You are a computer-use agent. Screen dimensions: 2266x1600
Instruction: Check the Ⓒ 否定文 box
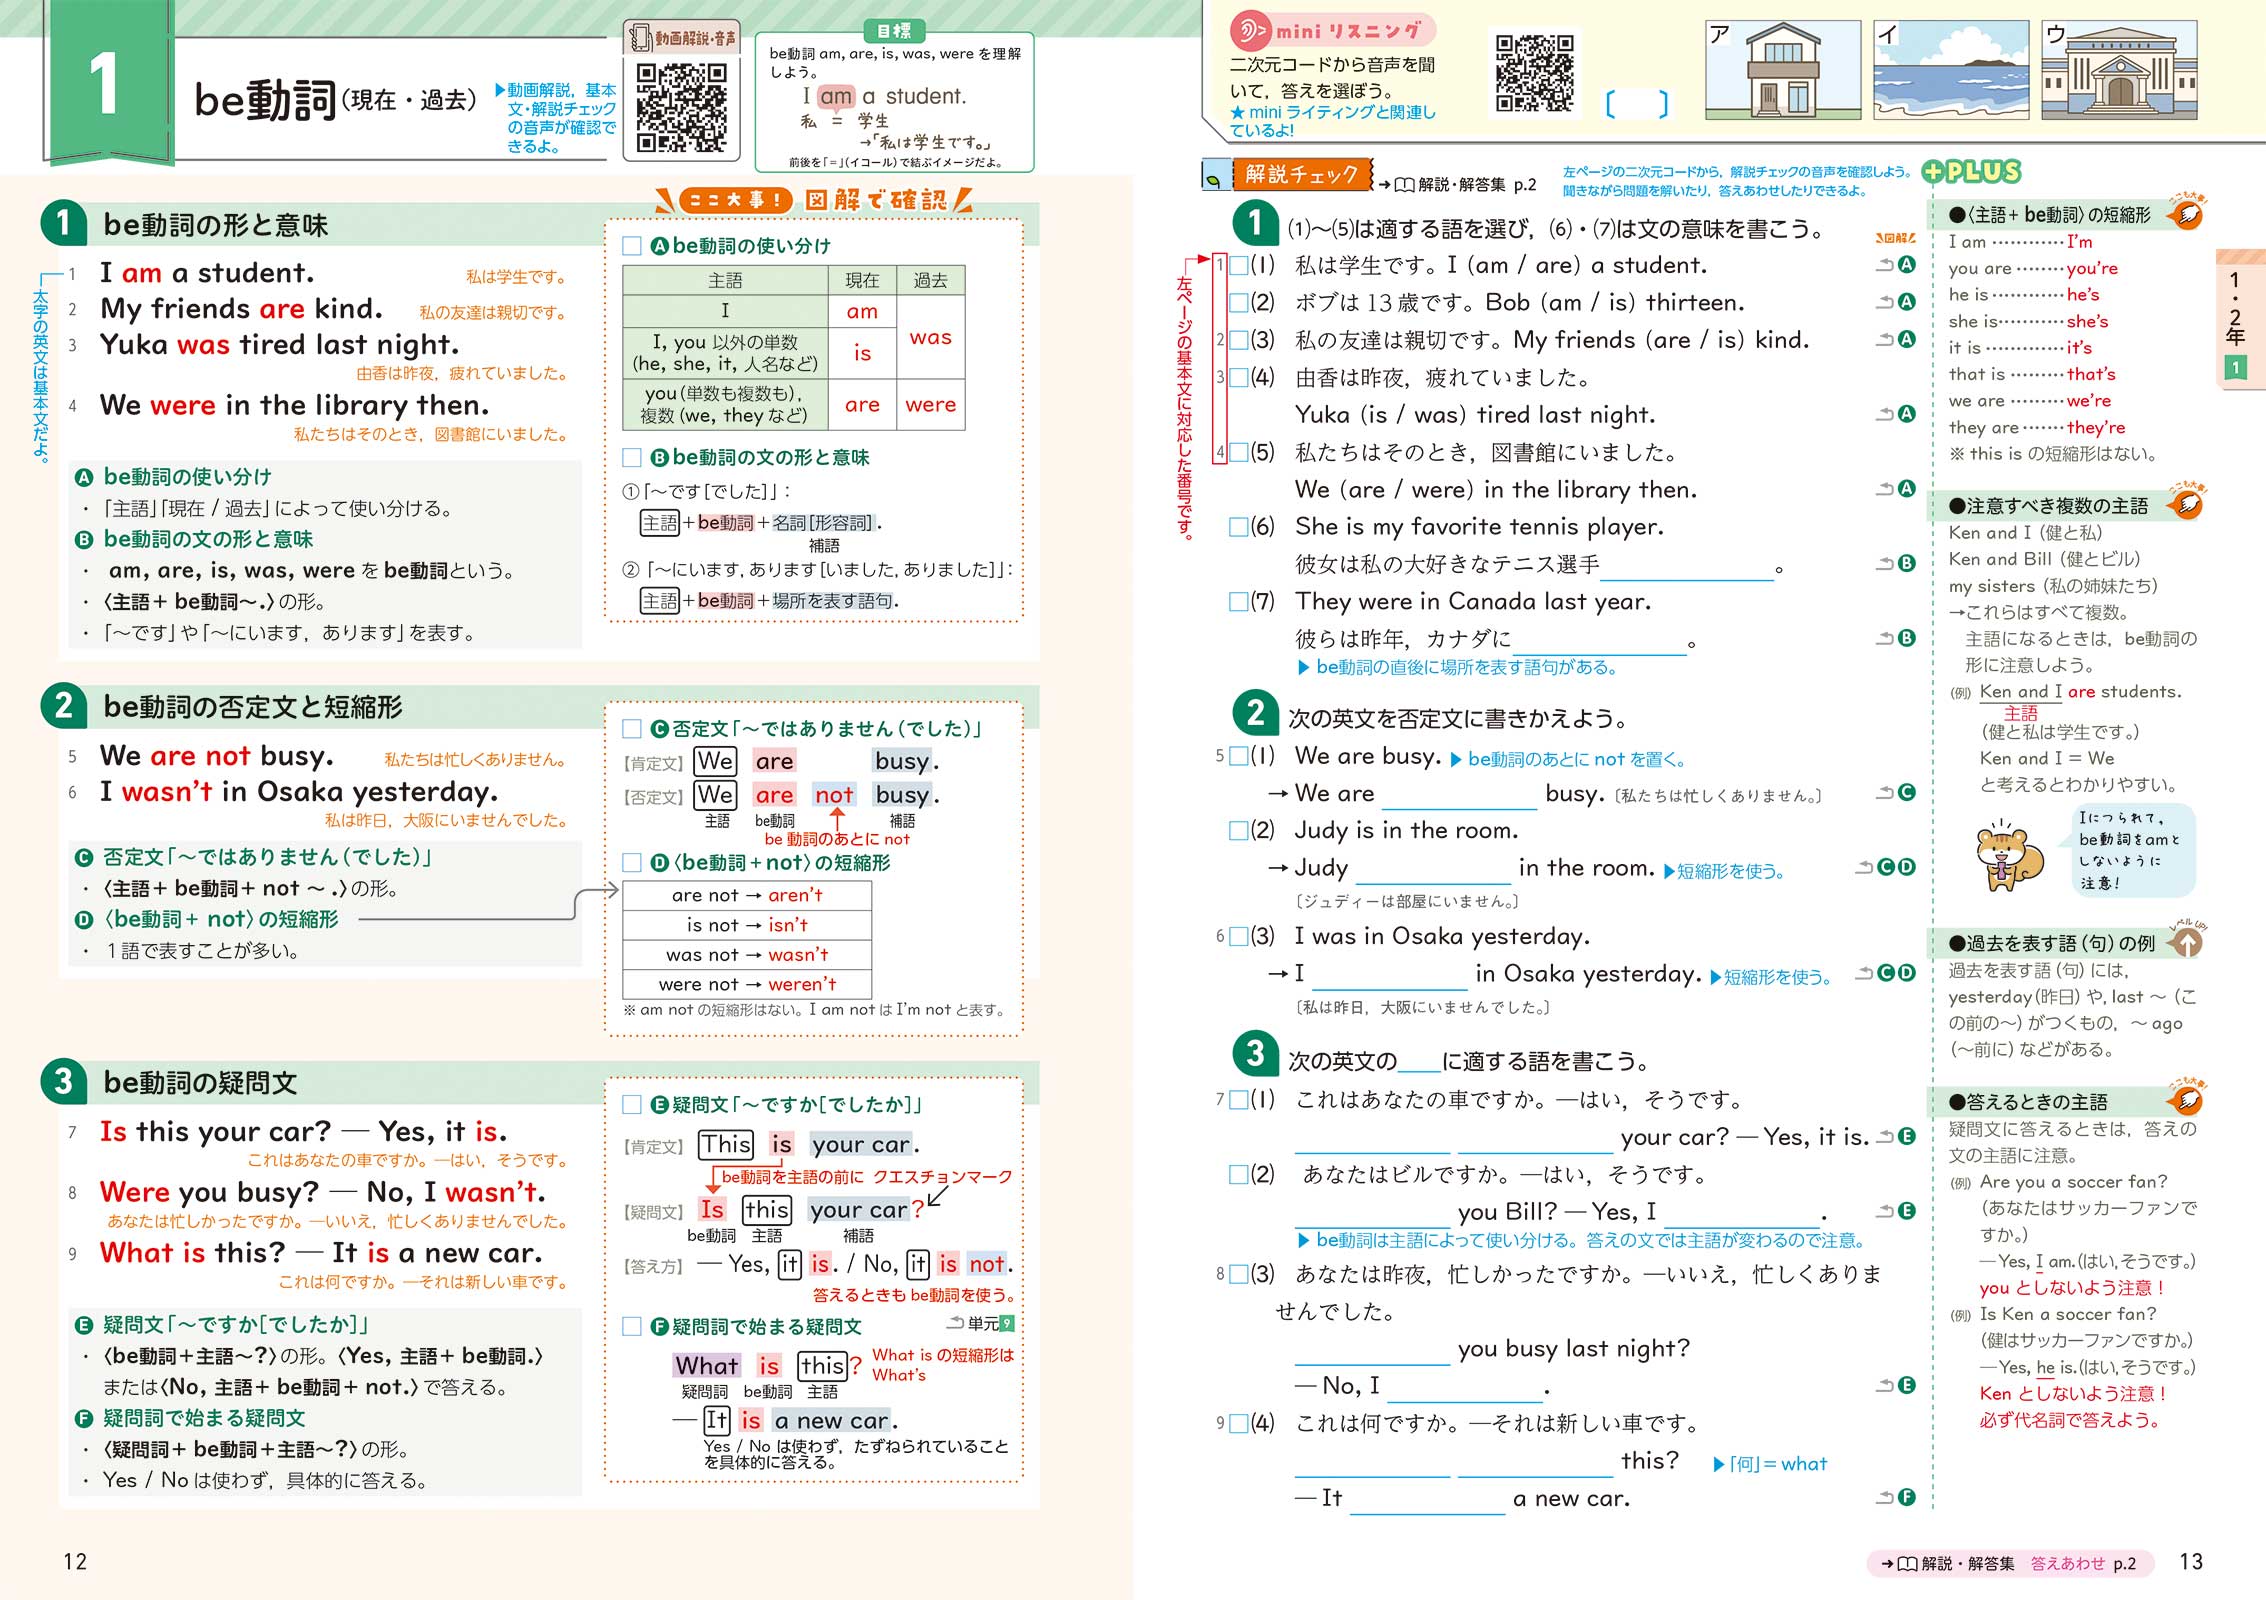pos(632,729)
